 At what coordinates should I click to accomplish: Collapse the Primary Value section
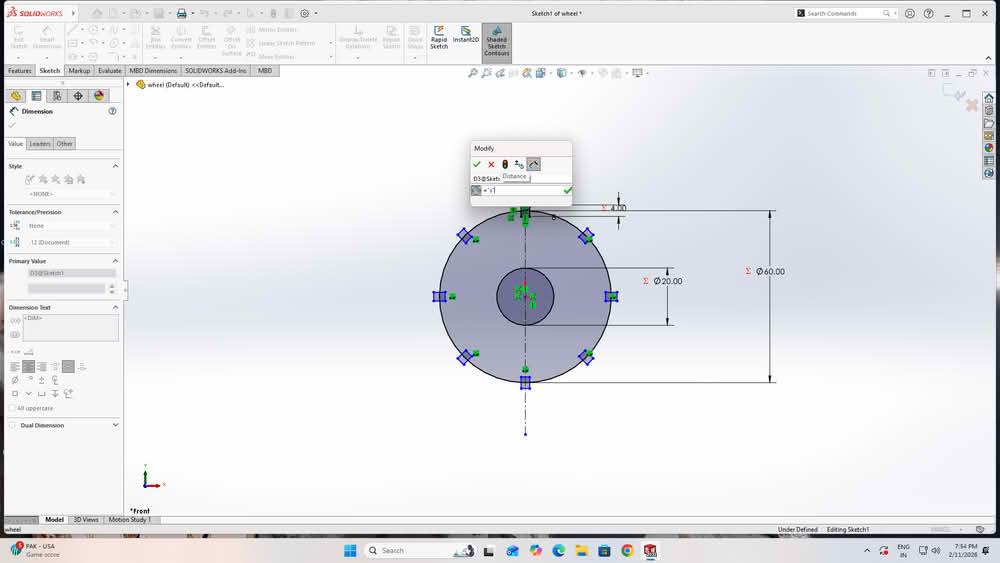[115, 261]
